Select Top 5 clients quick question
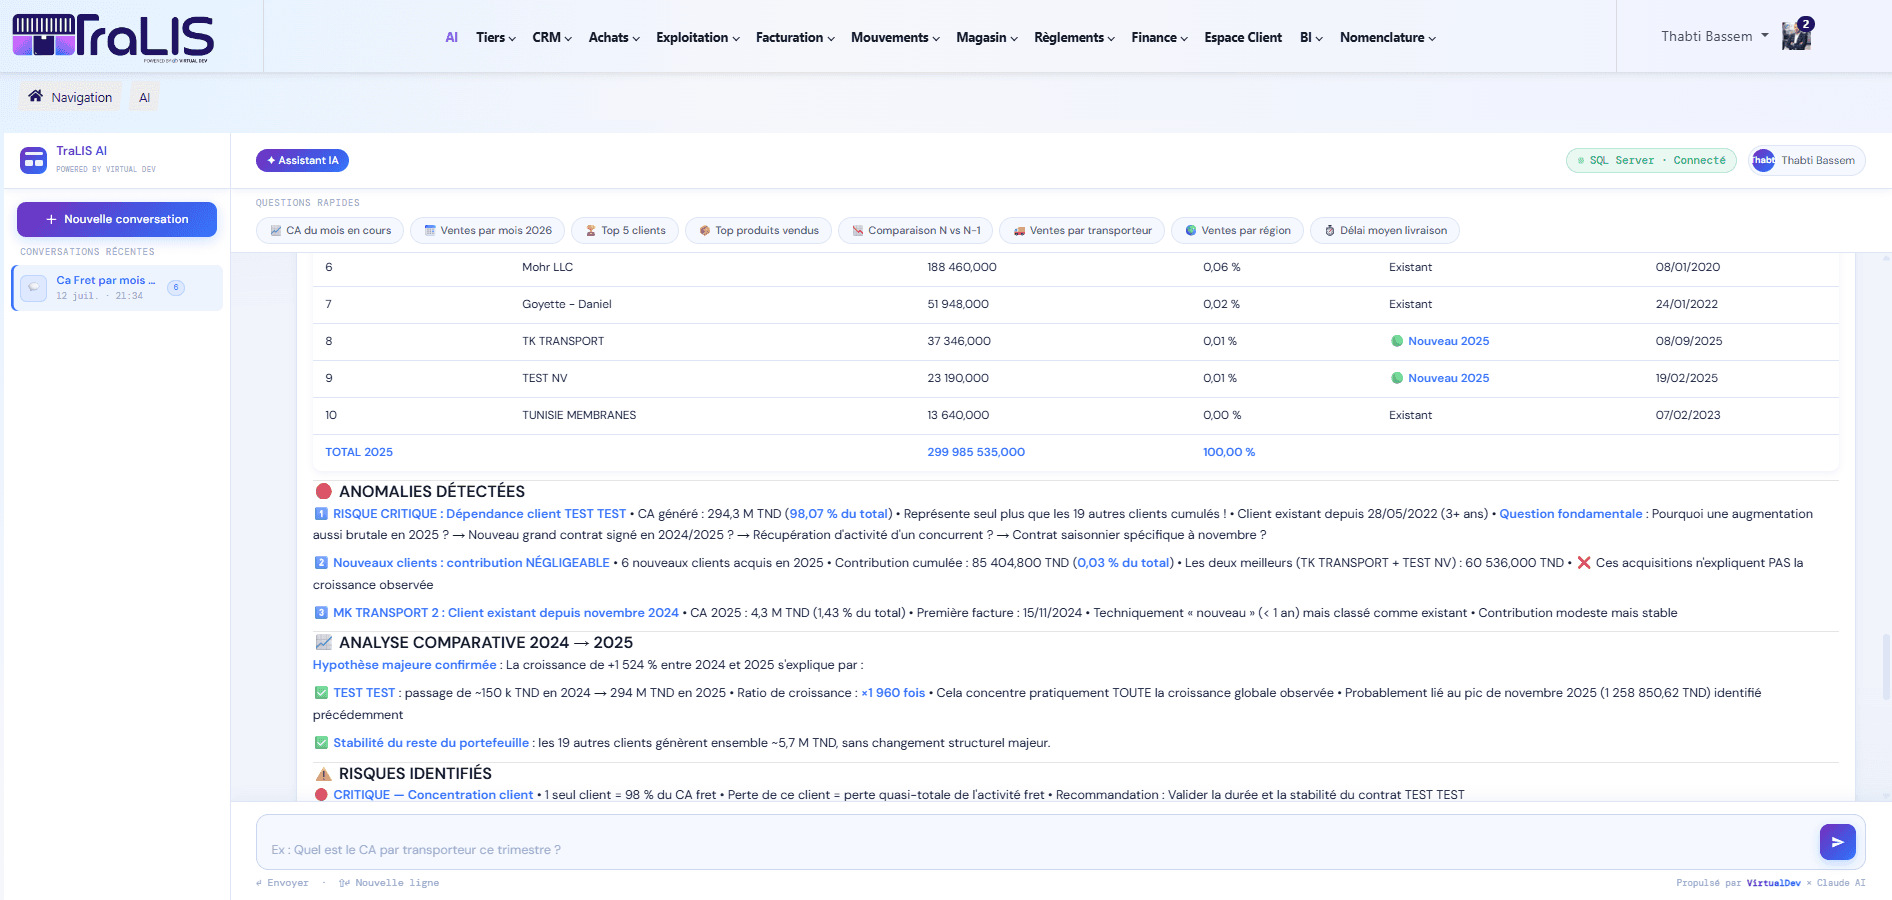The width and height of the screenshot is (1892, 900). tap(625, 230)
